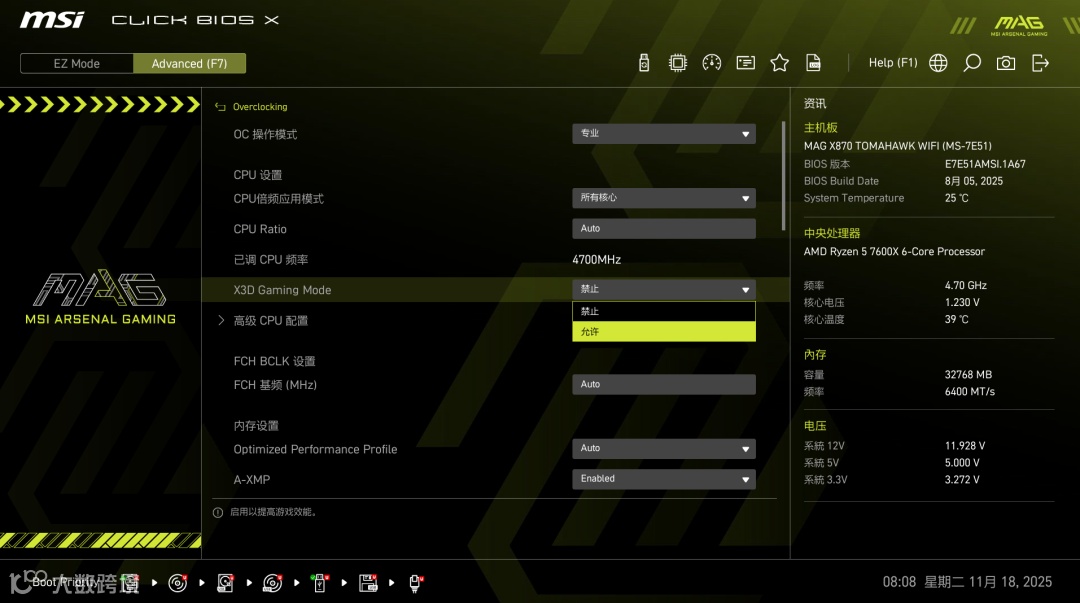The image size is (1080, 603).
Task: Open the OC 操作模式 dropdown
Action: point(664,134)
